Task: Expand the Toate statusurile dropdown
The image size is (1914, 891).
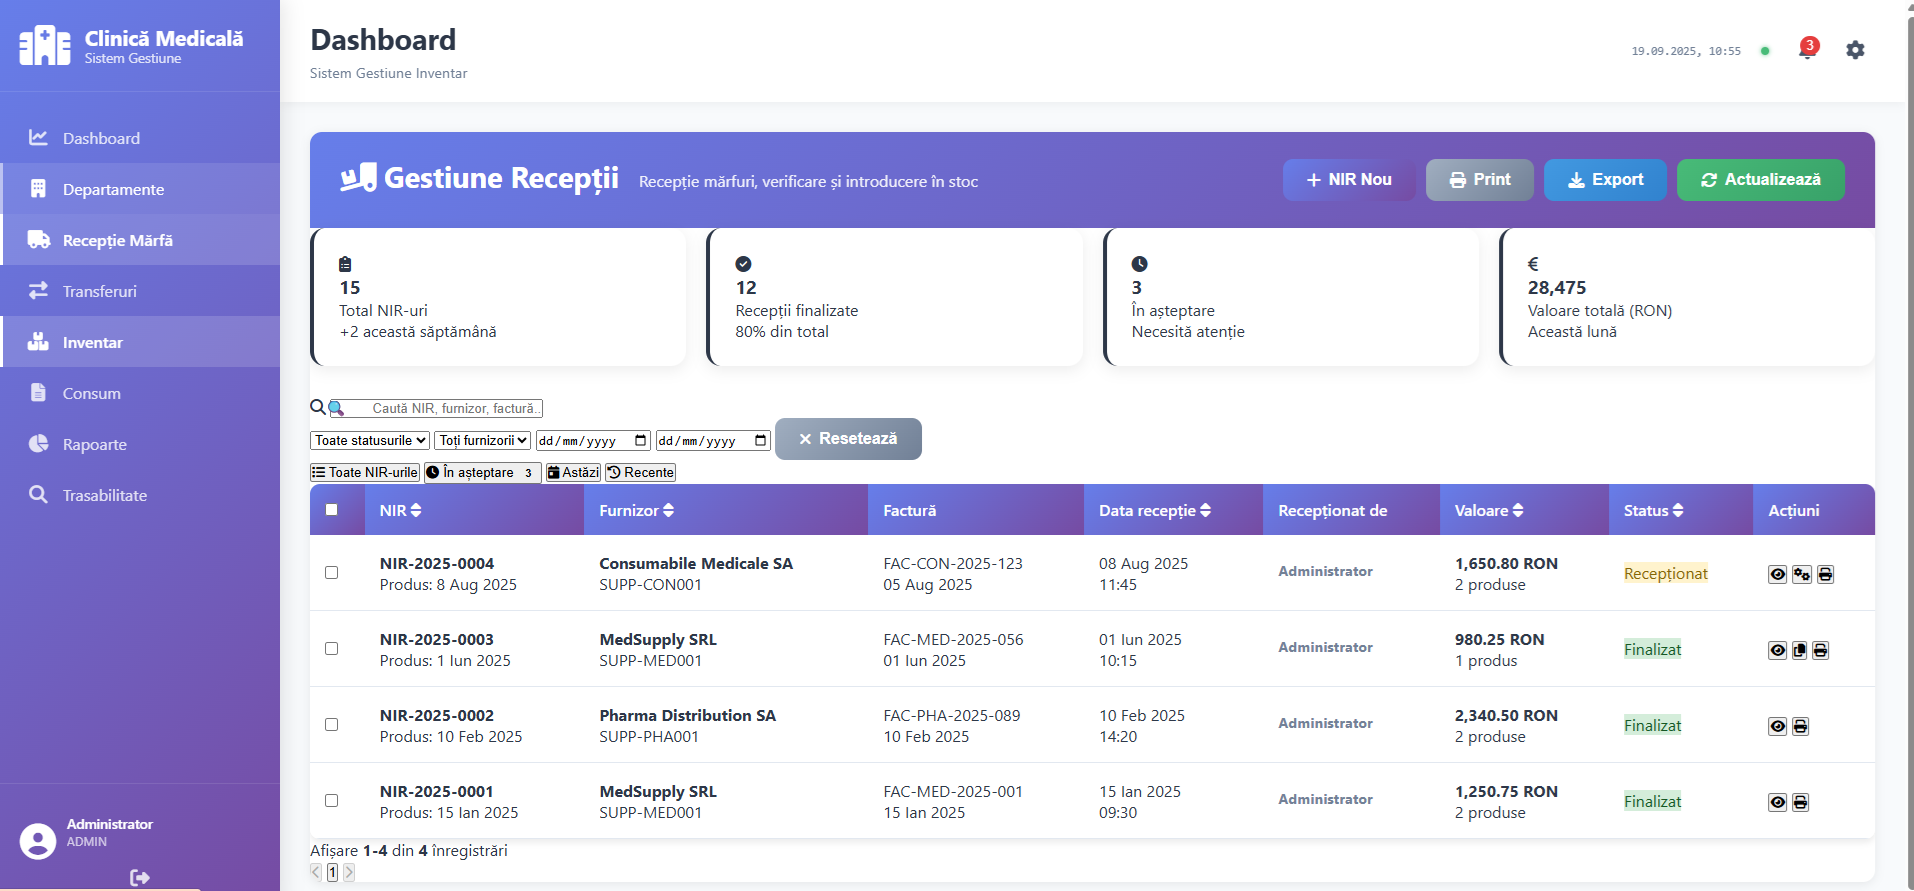Action: point(370,440)
